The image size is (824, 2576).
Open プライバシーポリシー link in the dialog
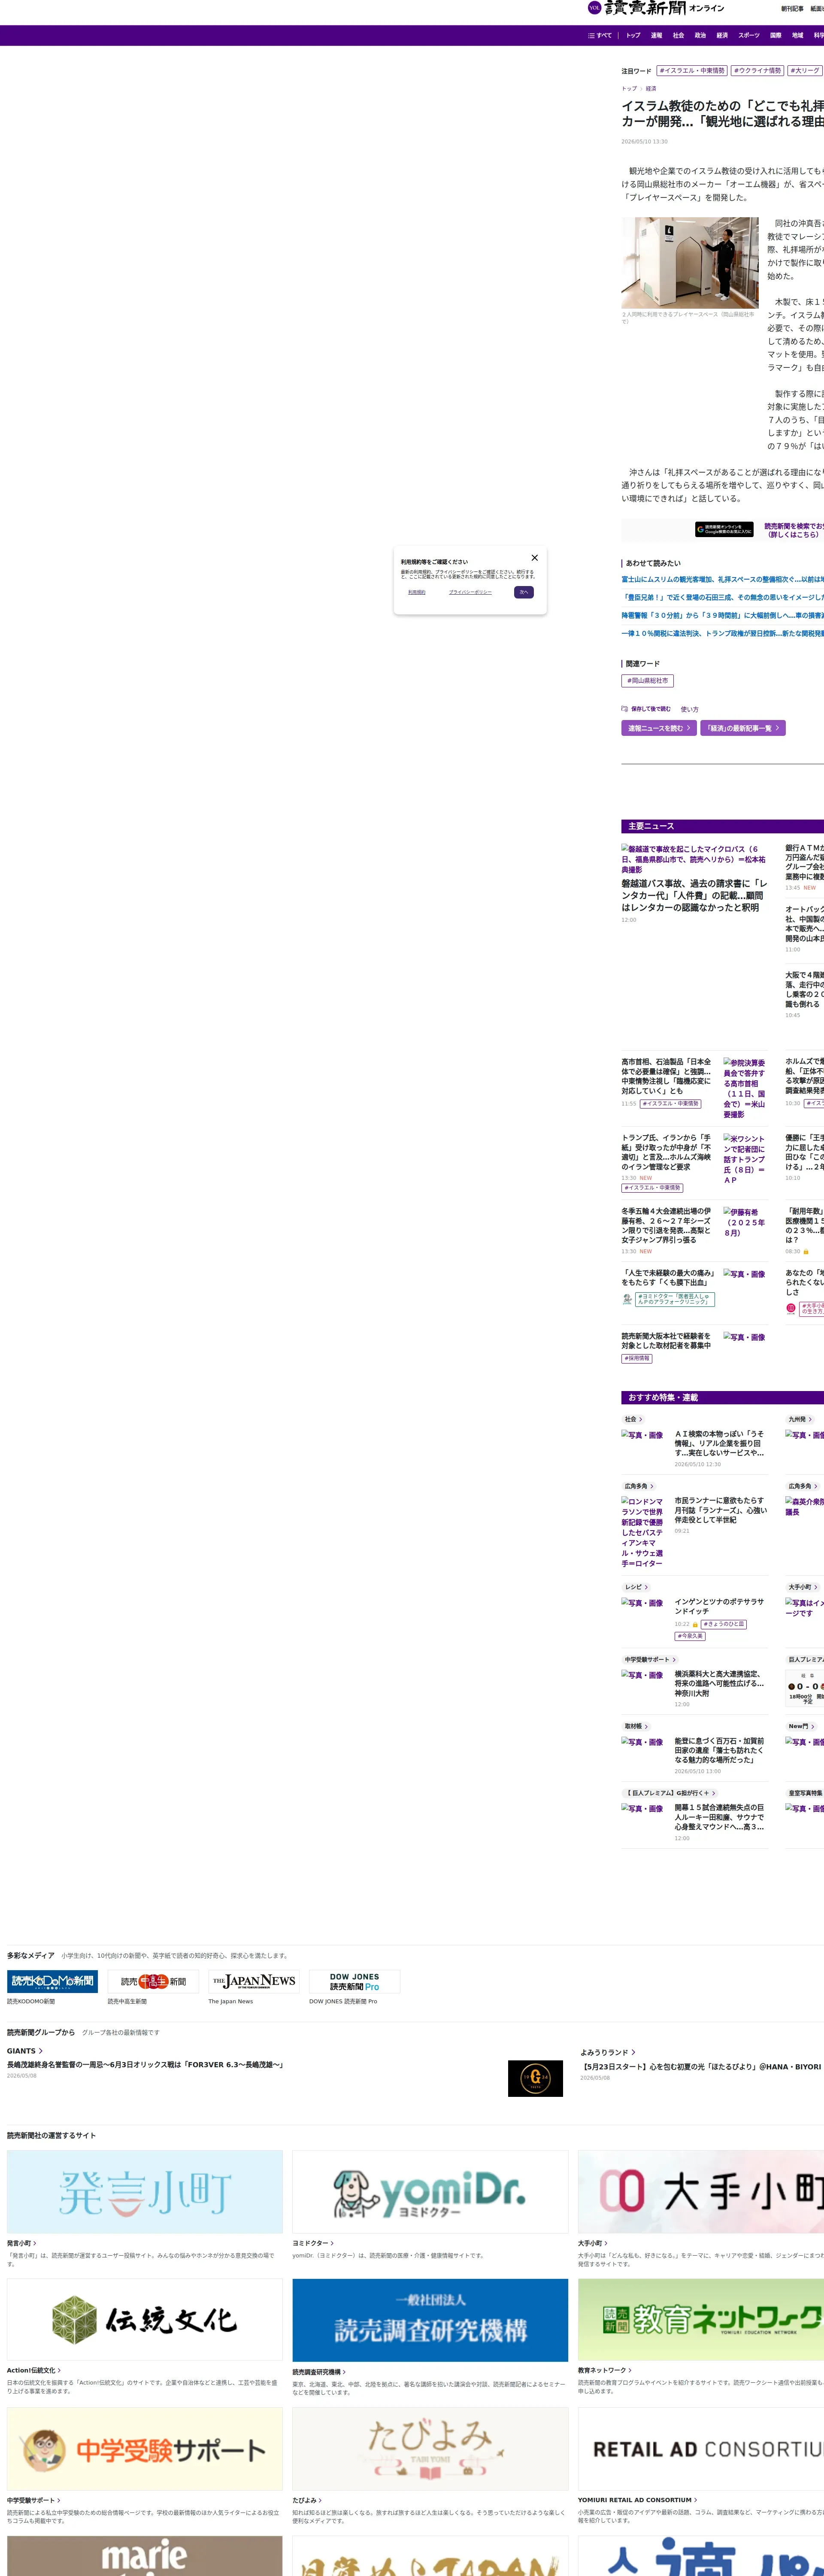pyautogui.click(x=470, y=592)
